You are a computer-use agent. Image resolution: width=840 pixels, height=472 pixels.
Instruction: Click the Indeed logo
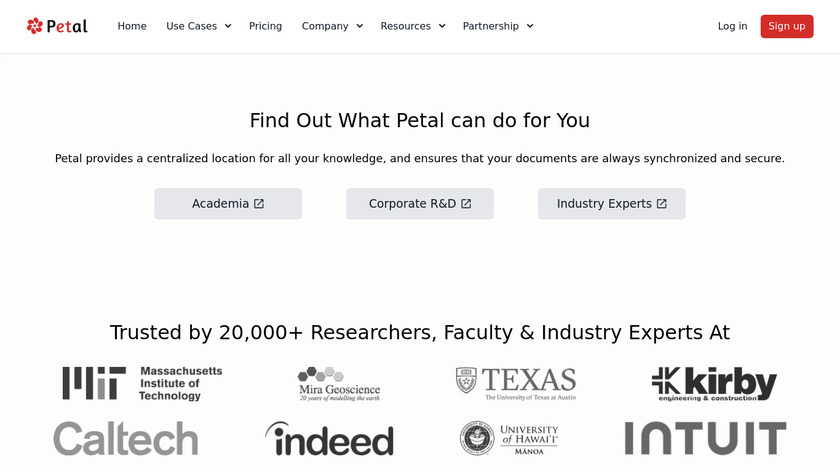coord(329,439)
